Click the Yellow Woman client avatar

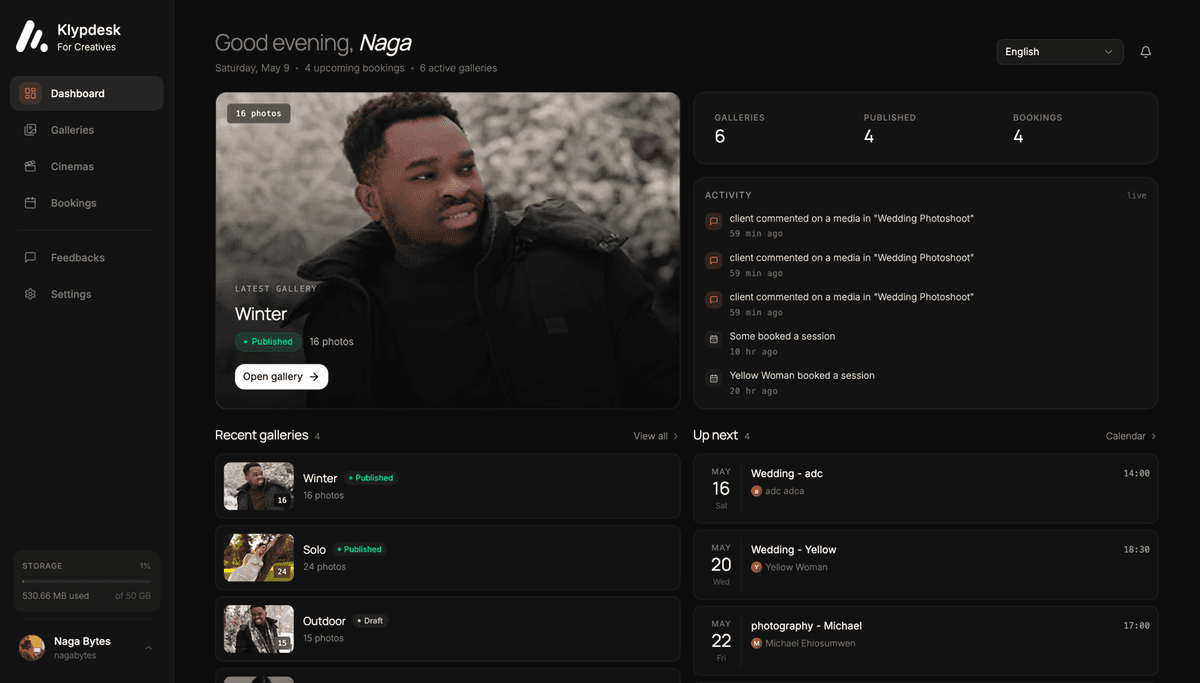point(756,567)
